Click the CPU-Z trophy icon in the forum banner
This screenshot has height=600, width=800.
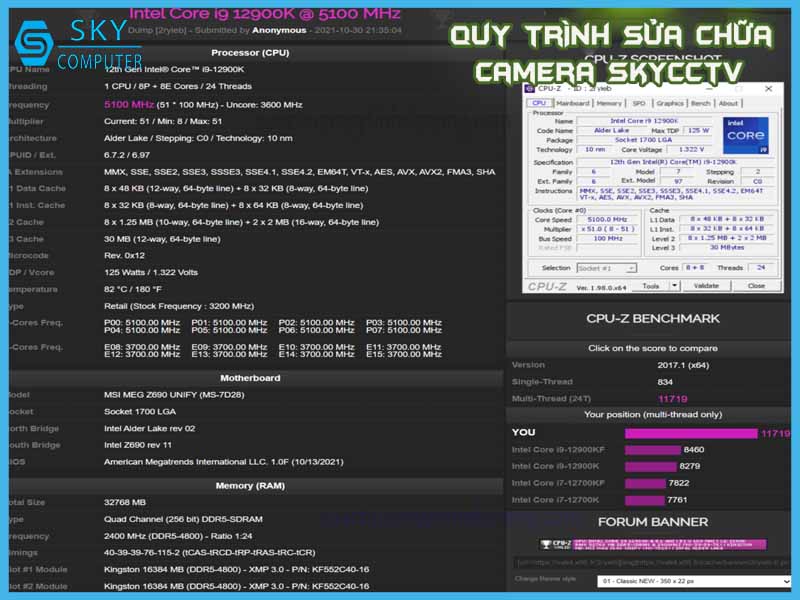click(546, 544)
